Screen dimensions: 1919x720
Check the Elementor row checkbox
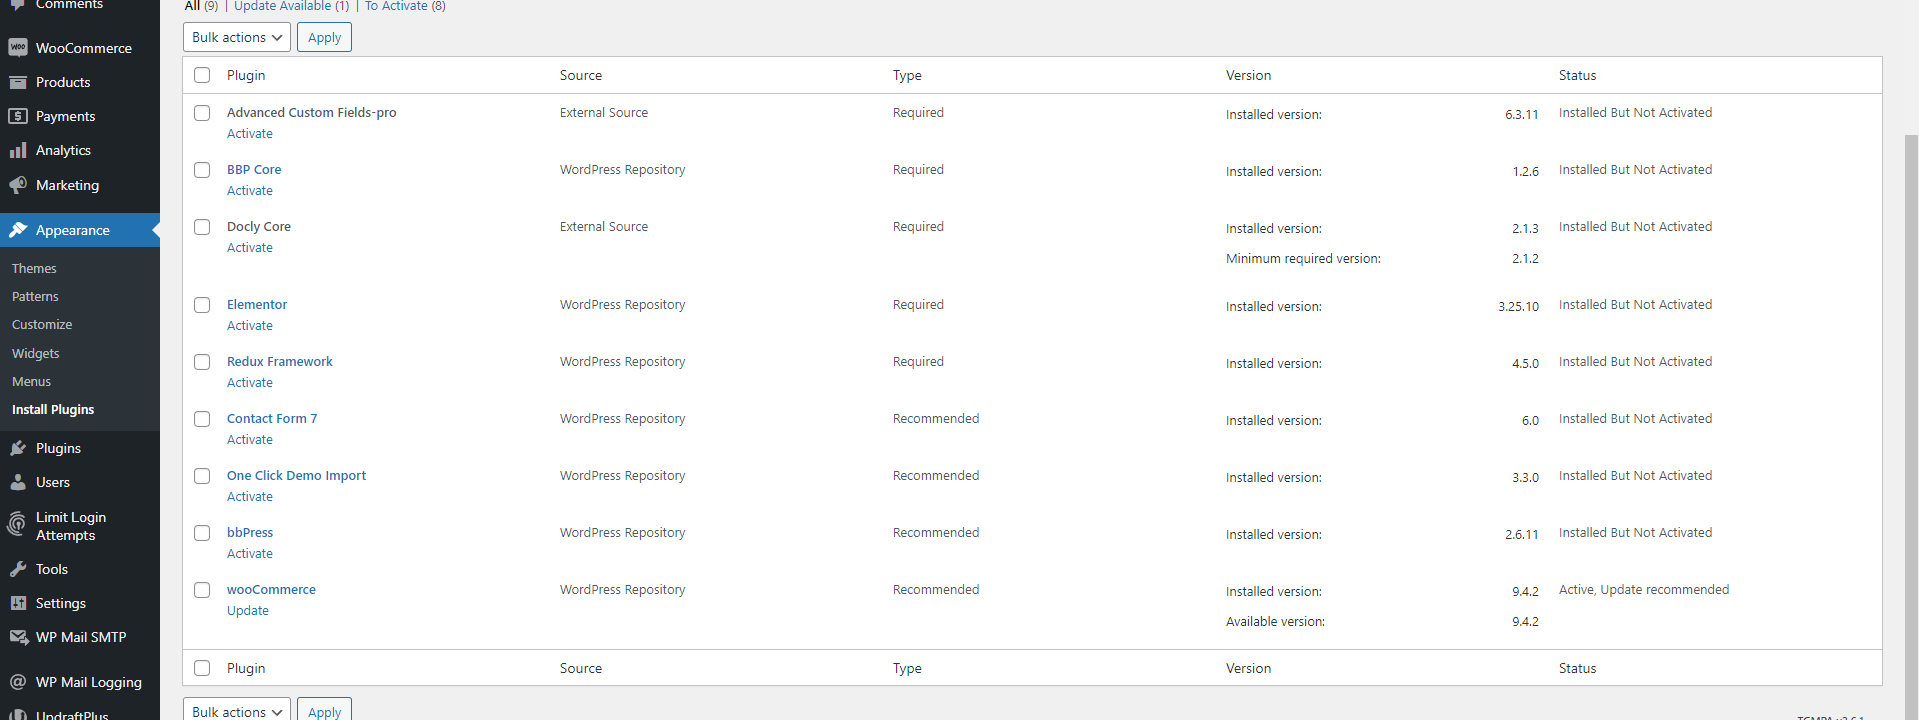coord(202,305)
